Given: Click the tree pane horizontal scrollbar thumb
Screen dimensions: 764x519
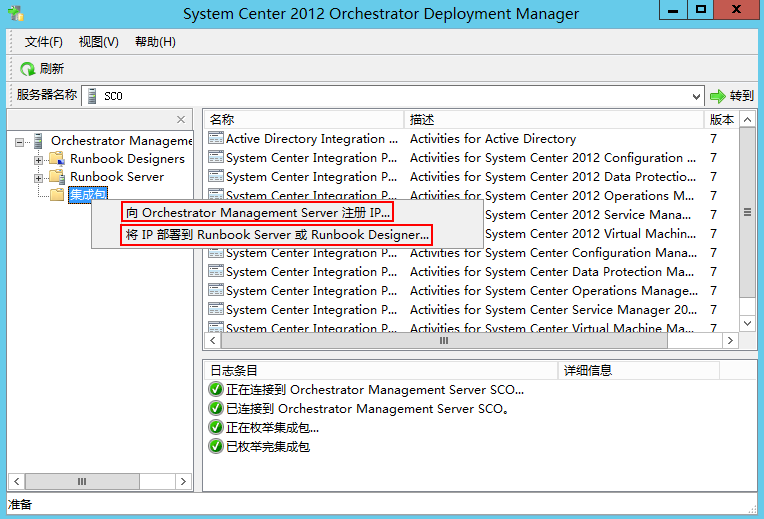Looking at the screenshot, I should 82,481.
